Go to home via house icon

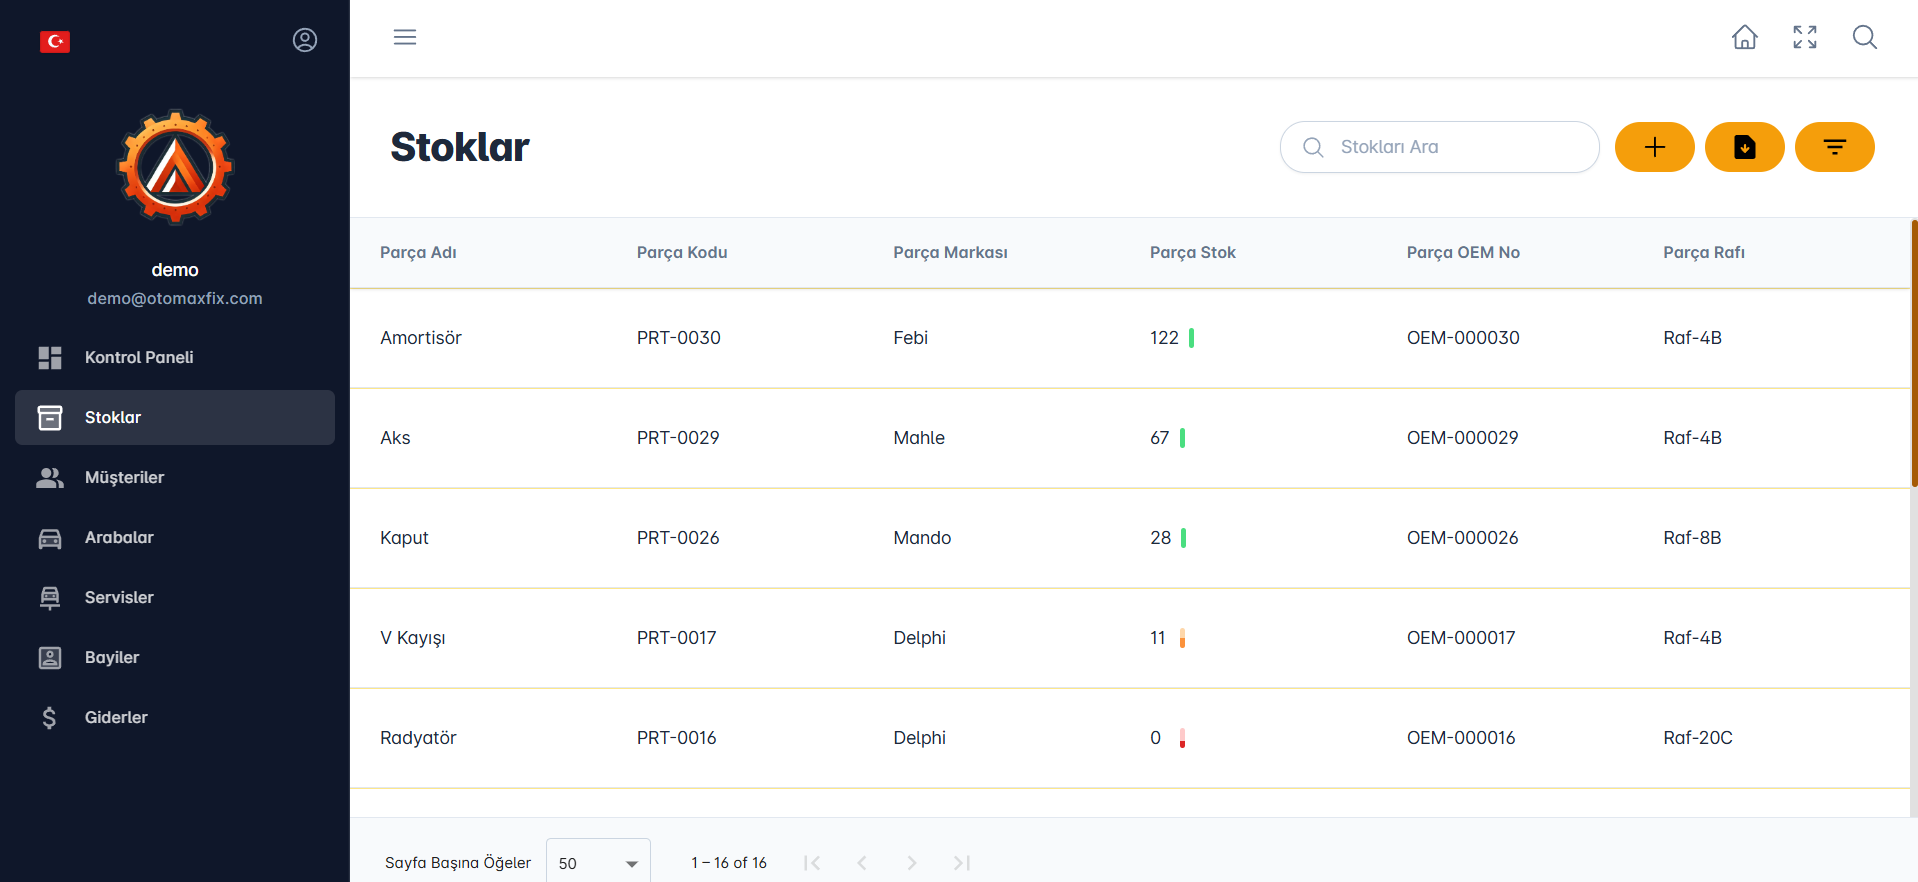(x=1745, y=37)
